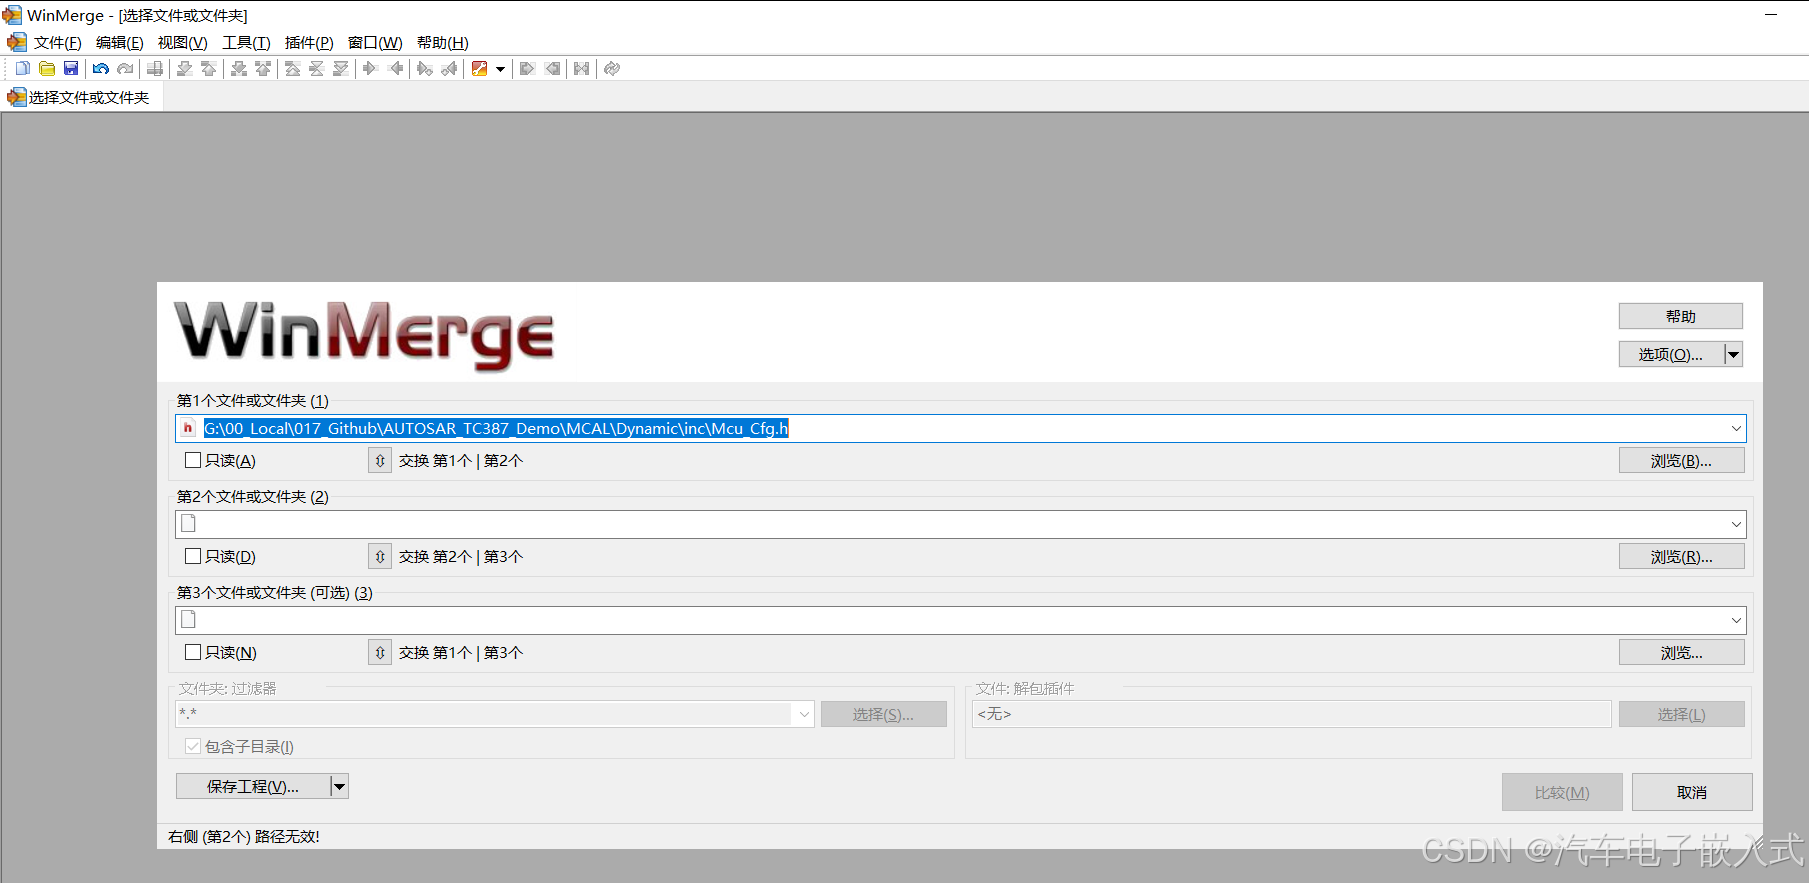Open the 帮助(H) menu
1809x883 pixels.
click(x=442, y=42)
